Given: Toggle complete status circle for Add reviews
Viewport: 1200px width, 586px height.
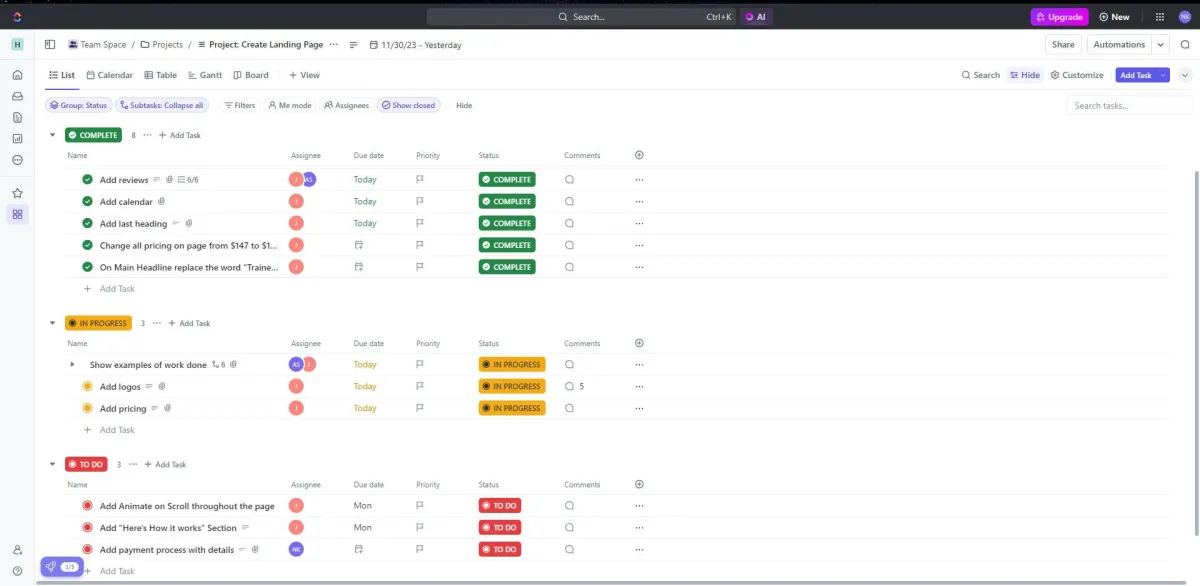Looking at the screenshot, I should tap(88, 180).
